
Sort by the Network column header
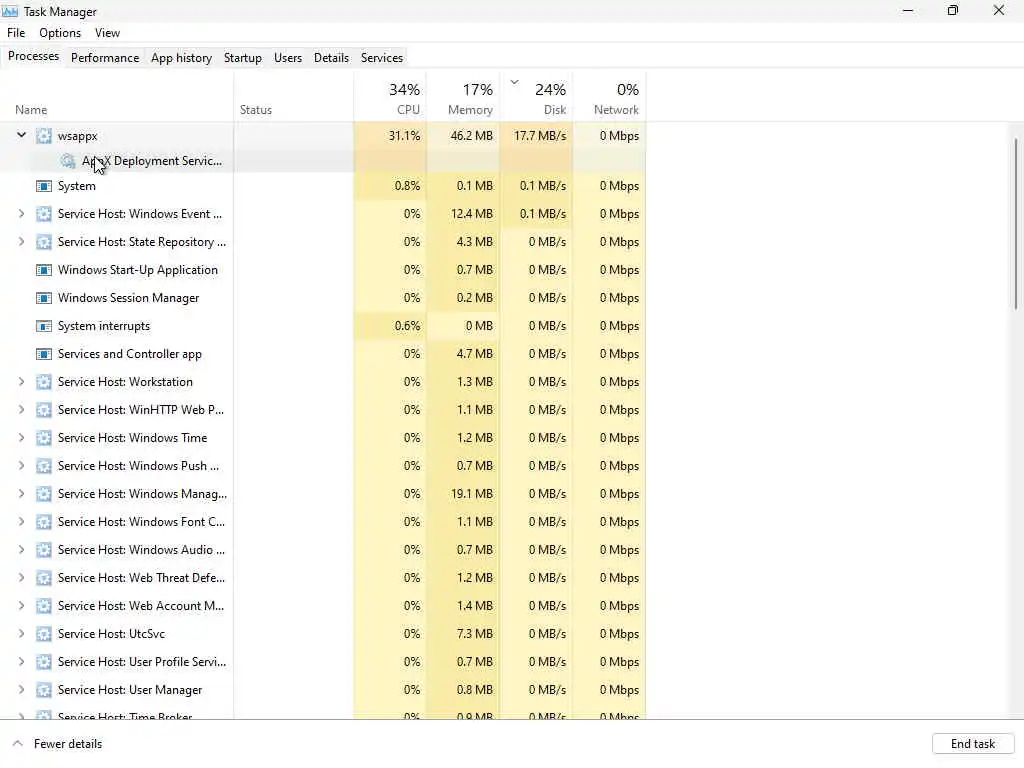[x=610, y=97]
